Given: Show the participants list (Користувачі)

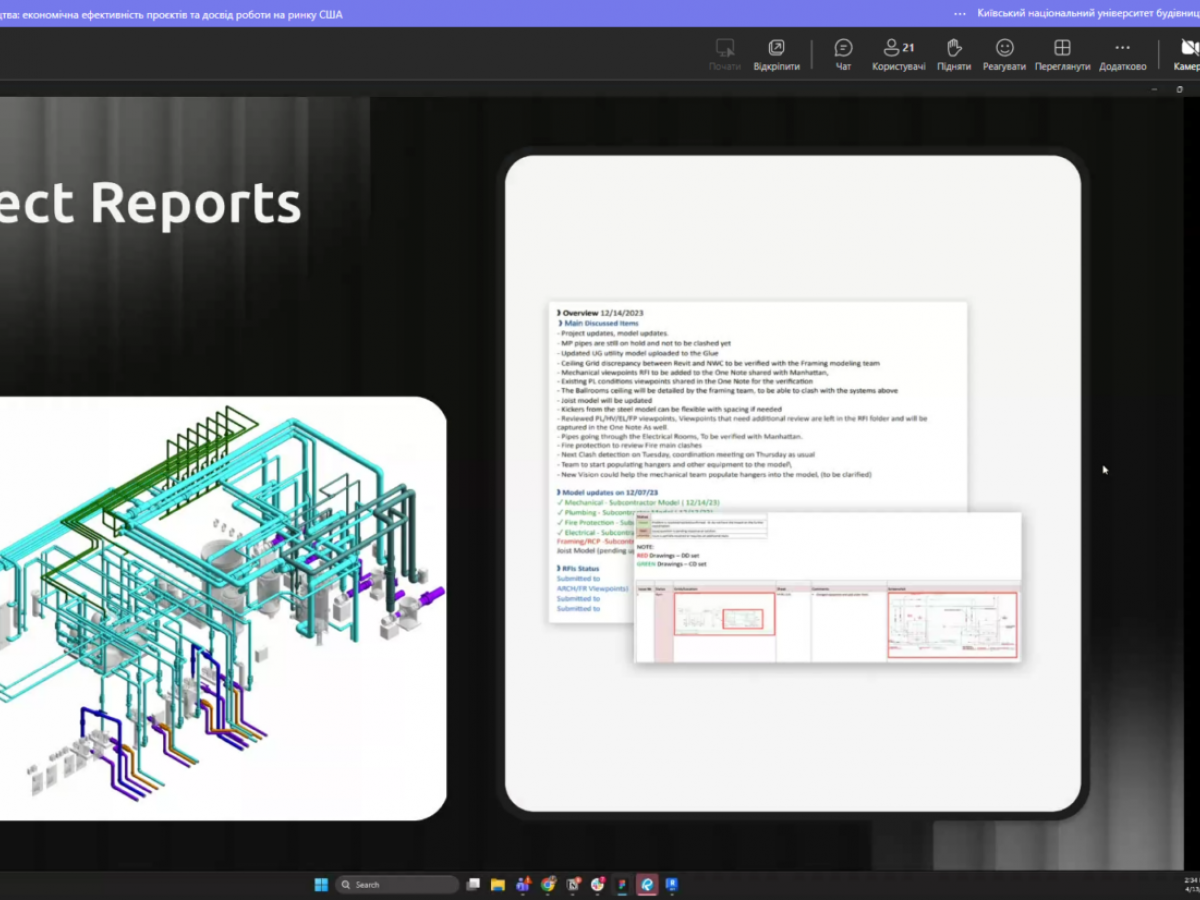Looking at the screenshot, I should [x=898, y=55].
